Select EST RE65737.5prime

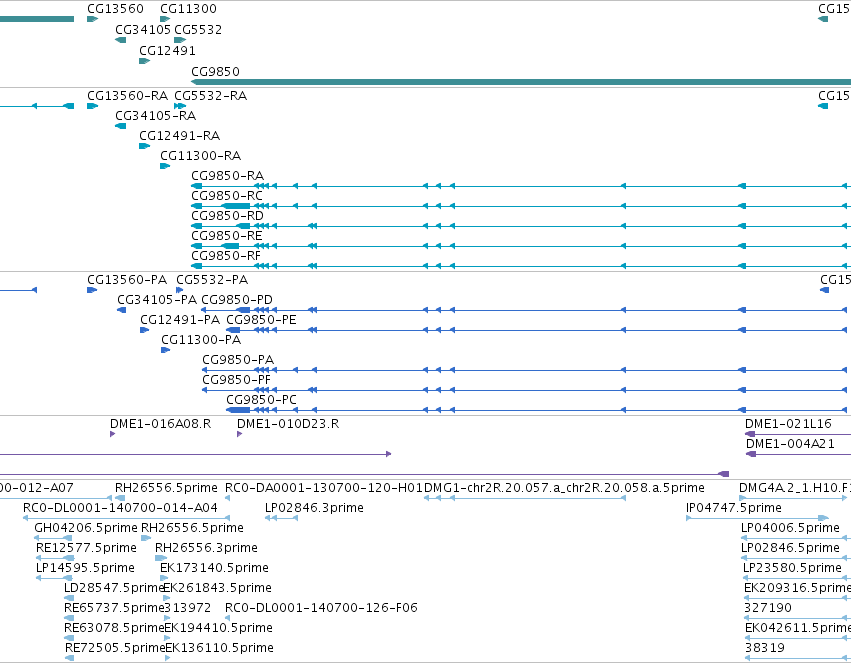(x=114, y=609)
